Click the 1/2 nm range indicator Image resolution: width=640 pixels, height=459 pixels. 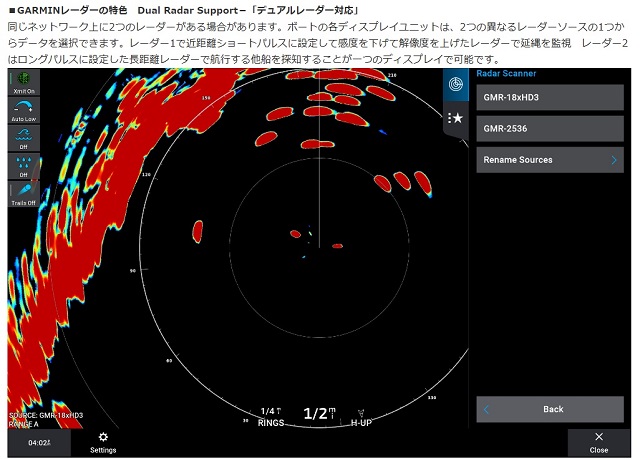pos(319,414)
